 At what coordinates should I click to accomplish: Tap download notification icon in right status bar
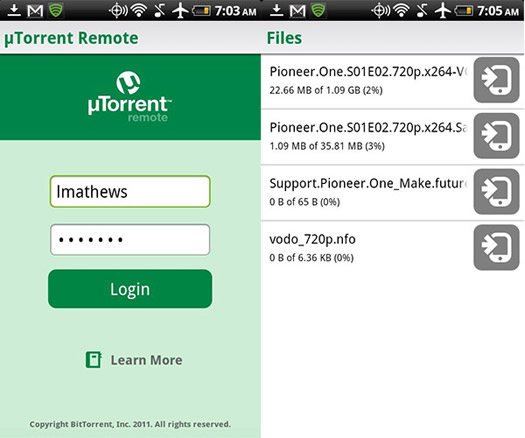pos(276,10)
